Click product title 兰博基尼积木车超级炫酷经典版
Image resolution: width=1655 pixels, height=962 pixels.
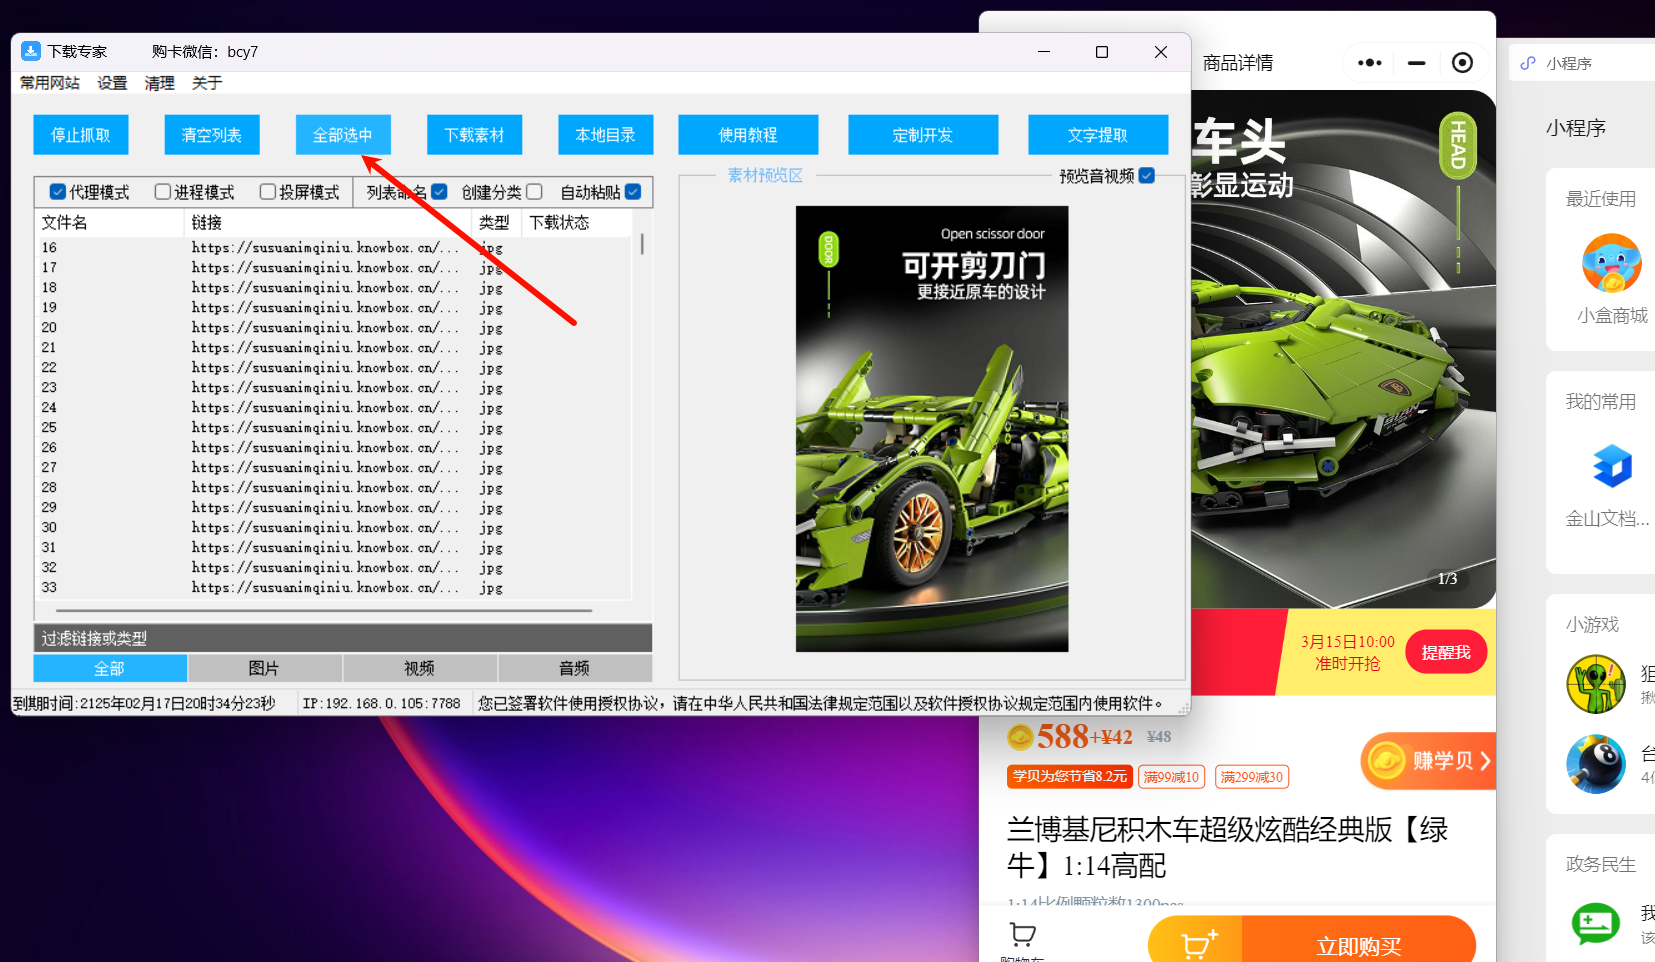tap(1227, 846)
